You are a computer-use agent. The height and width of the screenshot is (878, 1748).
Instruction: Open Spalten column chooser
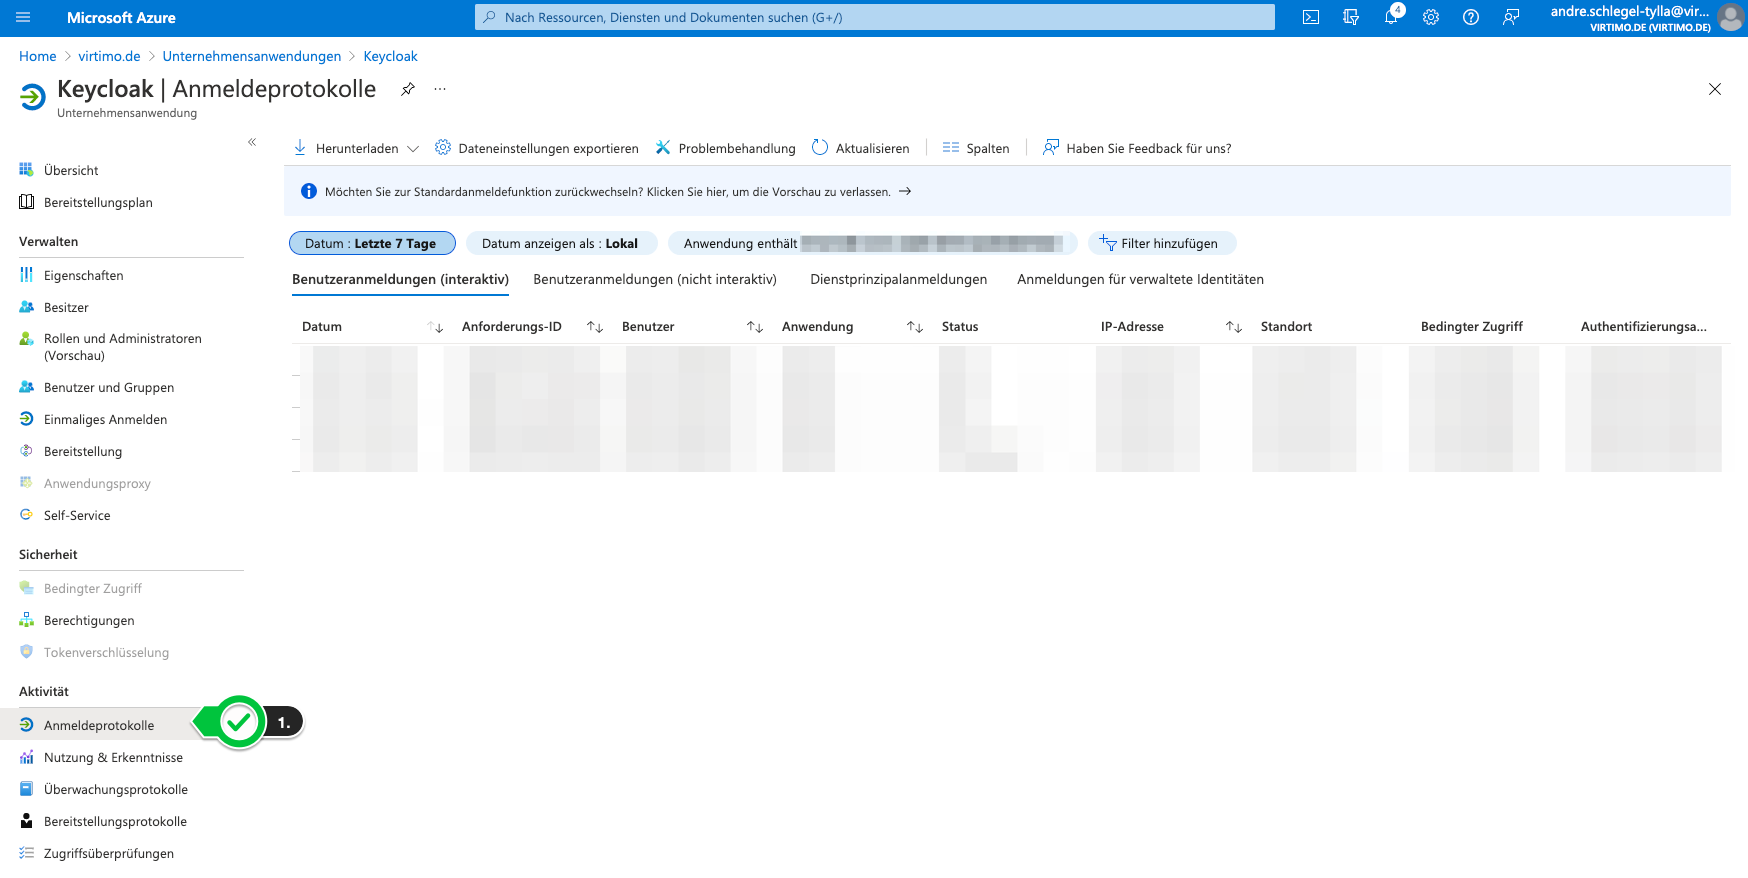pos(976,148)
